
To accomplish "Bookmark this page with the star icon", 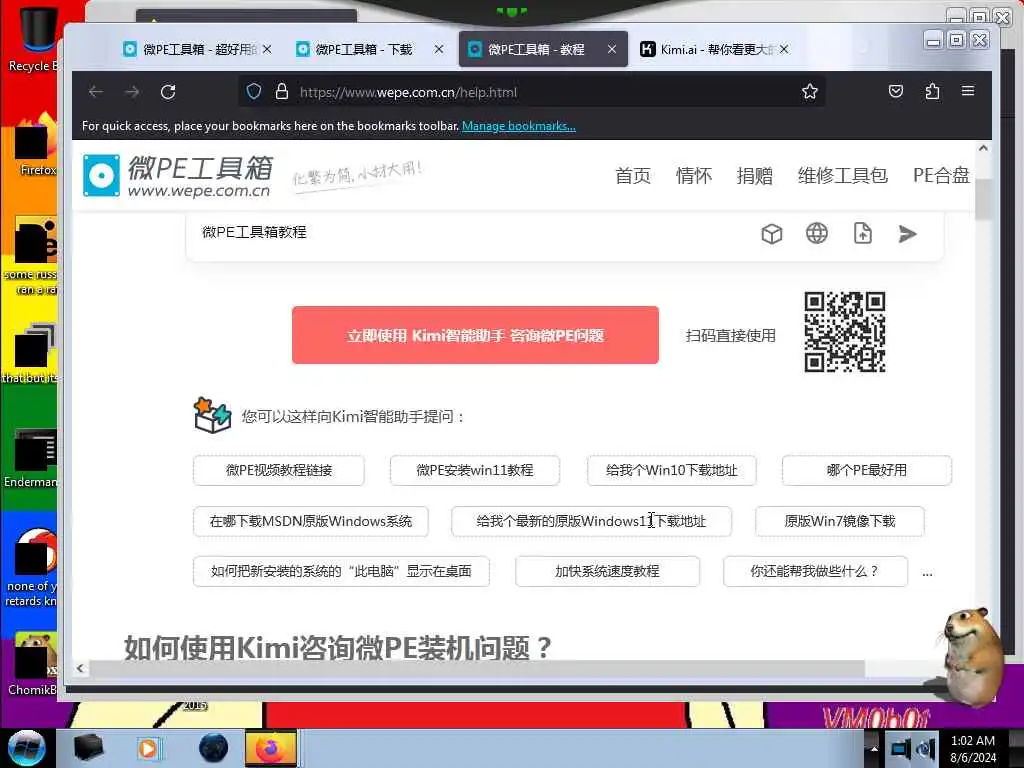I will (810, 91).
